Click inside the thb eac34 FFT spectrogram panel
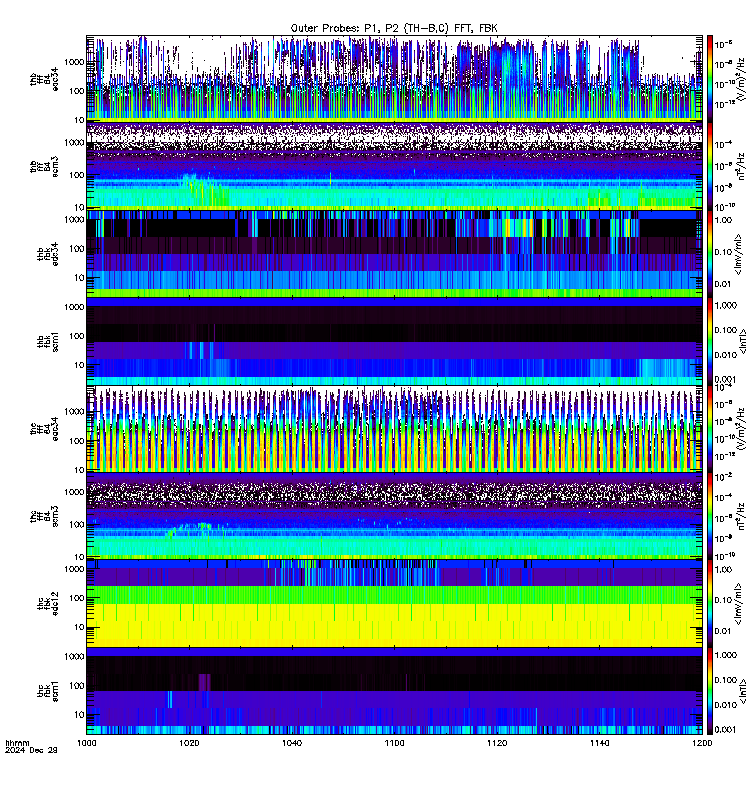The image size is (750, 800). pyautogui.click(x=394, y=78)
